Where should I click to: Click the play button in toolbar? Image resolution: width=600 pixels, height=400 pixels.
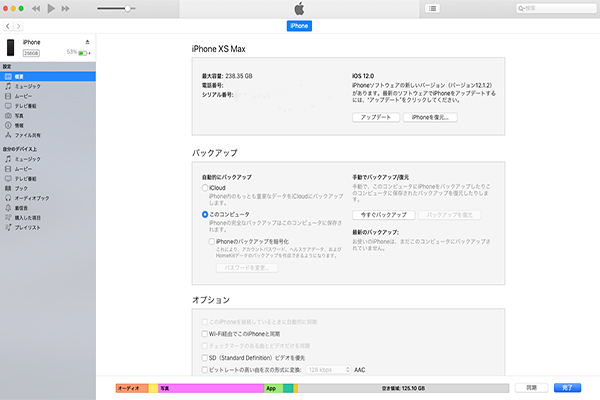pyautogui.click(x=51, y=8)
